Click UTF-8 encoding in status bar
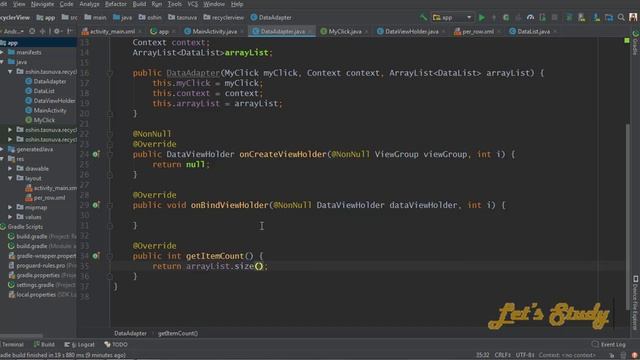Viewport: 640px width, 360px height. [525, 355]
